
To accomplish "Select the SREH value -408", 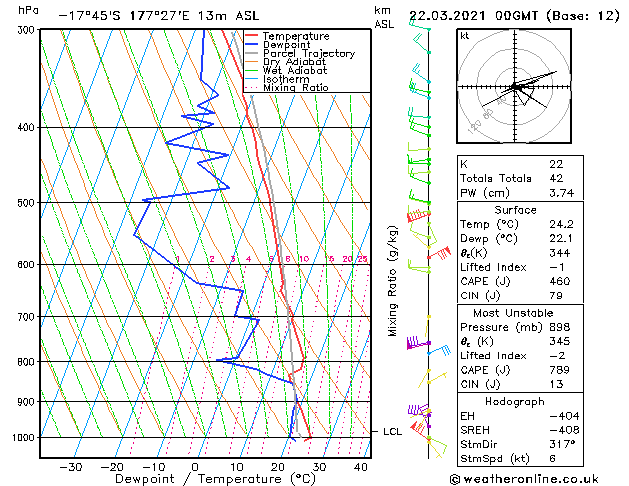I will 564,430.
